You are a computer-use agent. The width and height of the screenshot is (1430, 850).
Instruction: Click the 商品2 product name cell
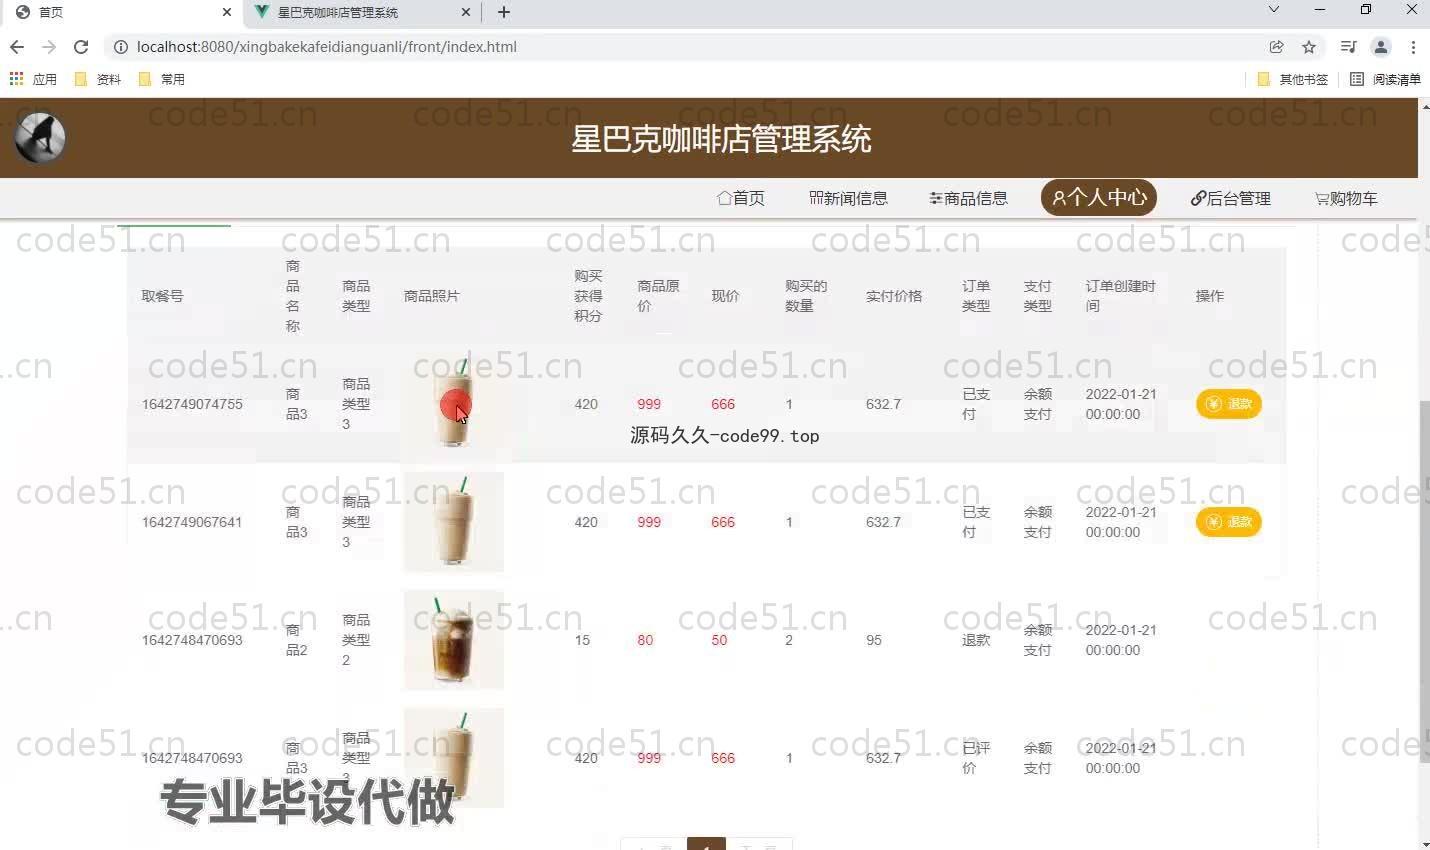(296, 640)
